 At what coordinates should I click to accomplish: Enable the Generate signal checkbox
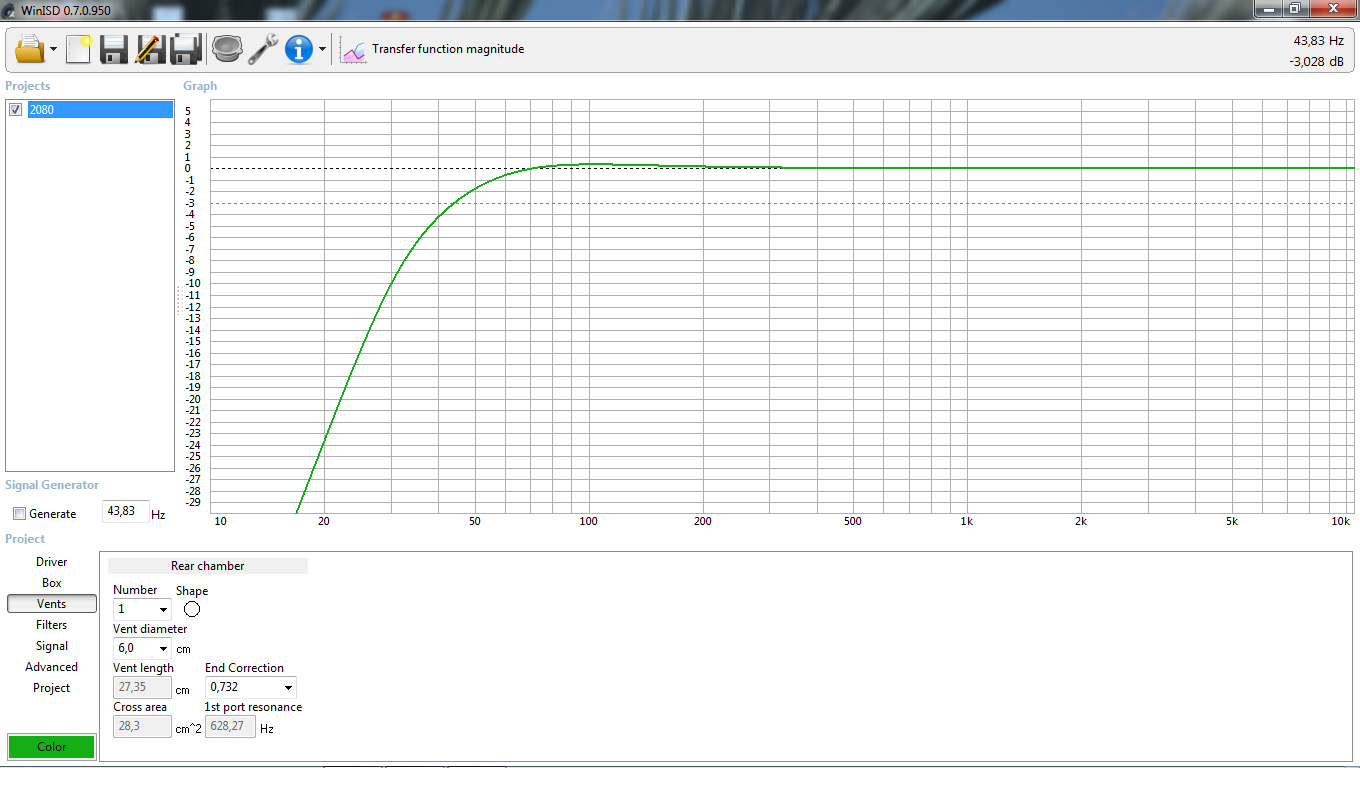(19, 514)
